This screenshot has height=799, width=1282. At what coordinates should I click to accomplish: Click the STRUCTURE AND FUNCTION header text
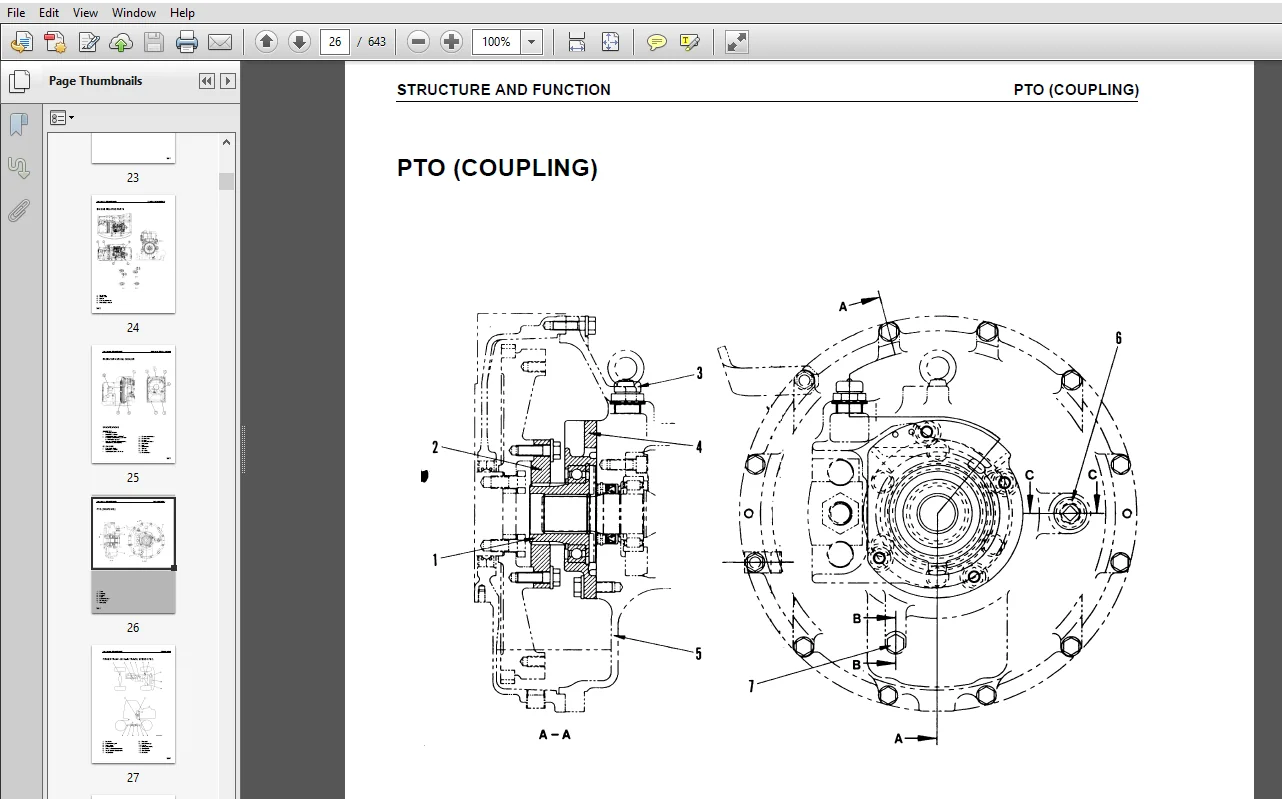[503, 89]
